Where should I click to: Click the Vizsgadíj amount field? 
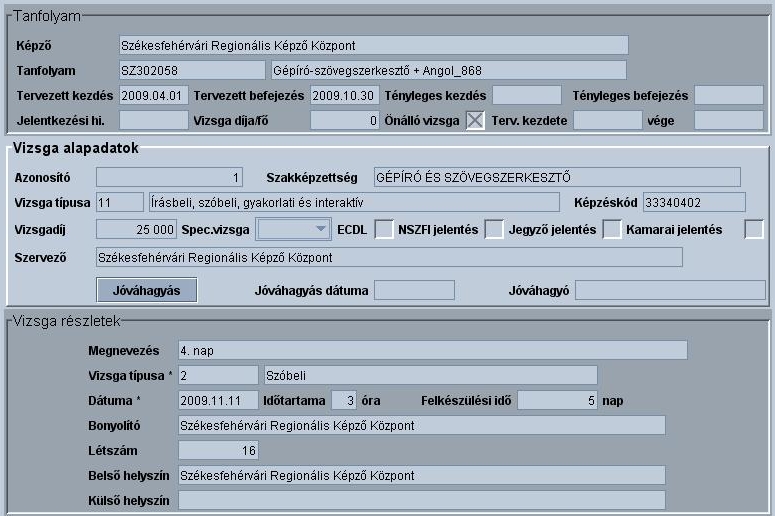(x=137, y=230)
